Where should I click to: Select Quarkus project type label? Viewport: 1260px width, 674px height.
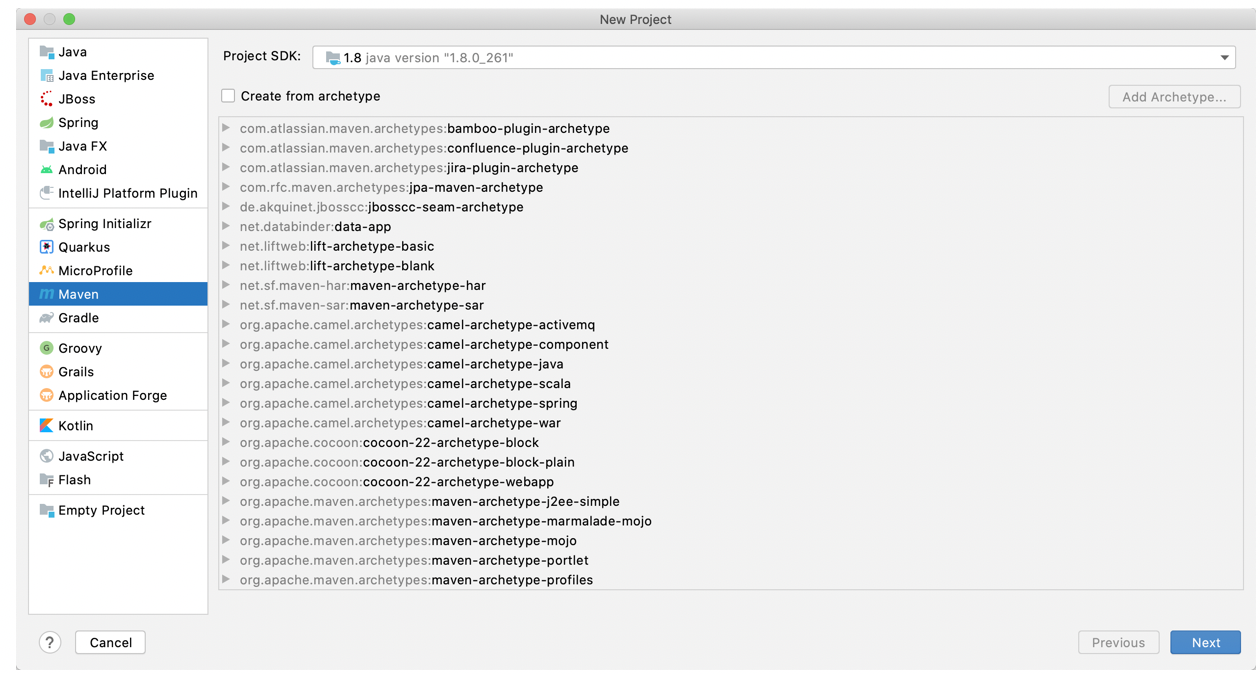coord(84,247)
